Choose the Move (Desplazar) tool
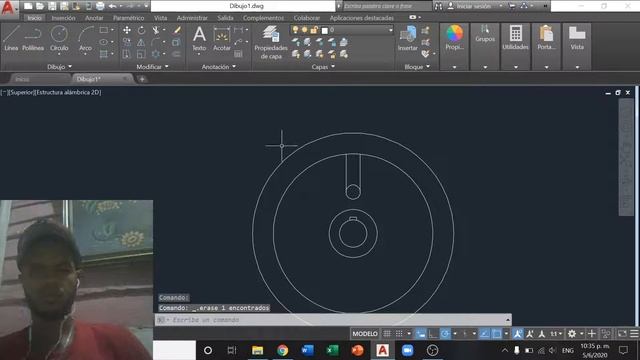Screen dimensions: 640x360 pos(127,30)
